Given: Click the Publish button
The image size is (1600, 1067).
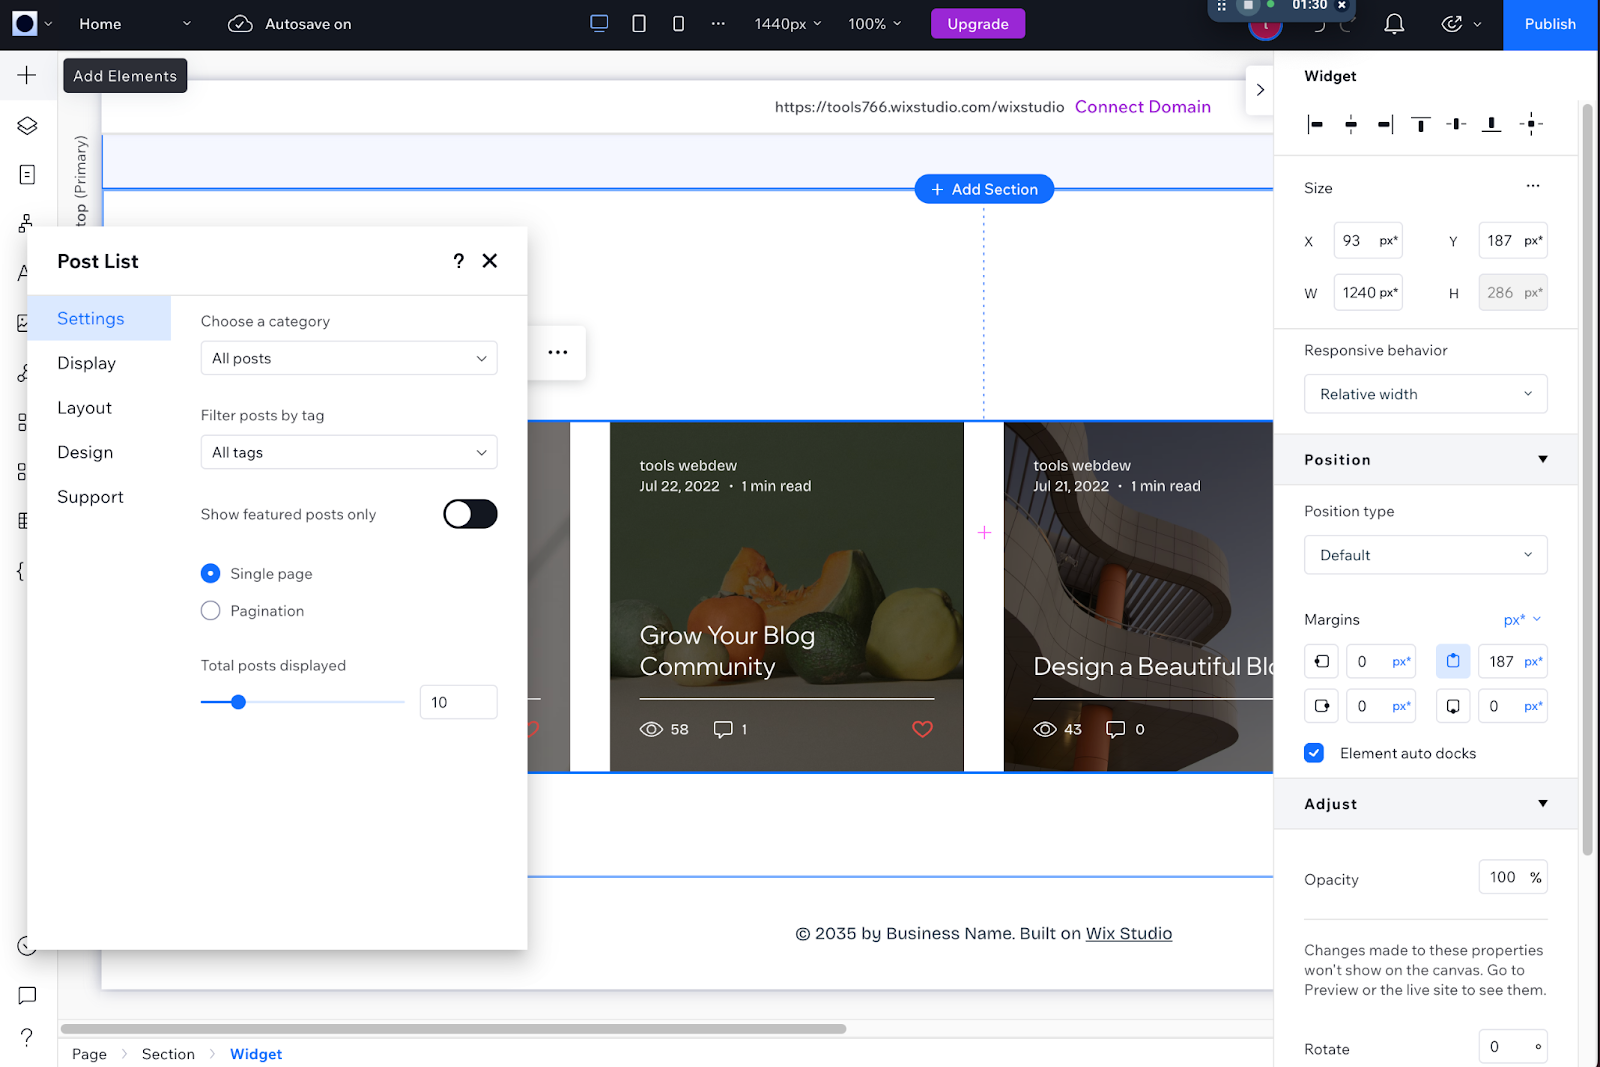Looking at the screenshot, I should tap(1549, 24).
